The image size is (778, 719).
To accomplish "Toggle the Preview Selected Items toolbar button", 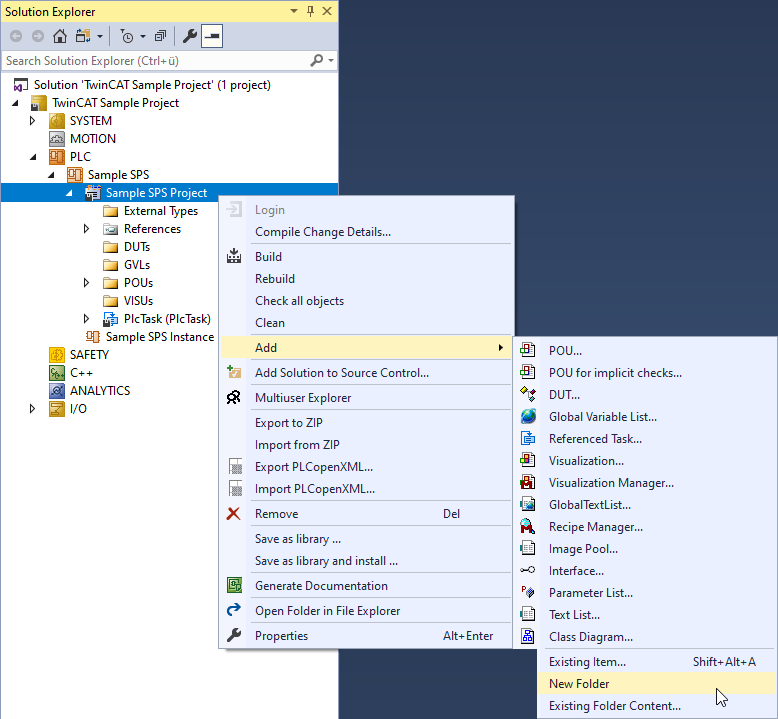I will (212, 36).
